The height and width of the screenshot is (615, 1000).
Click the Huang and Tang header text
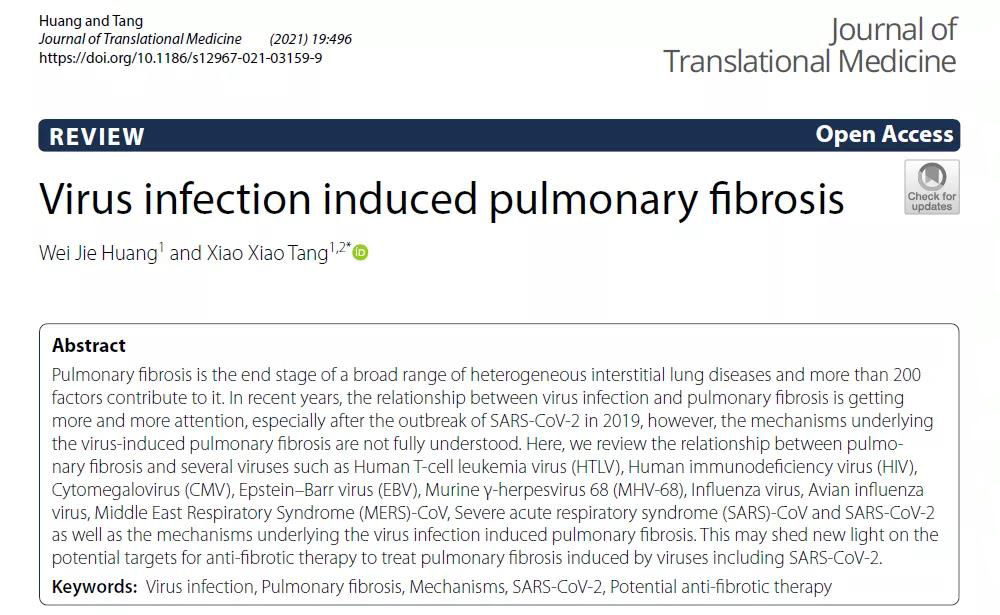[90, 21]
